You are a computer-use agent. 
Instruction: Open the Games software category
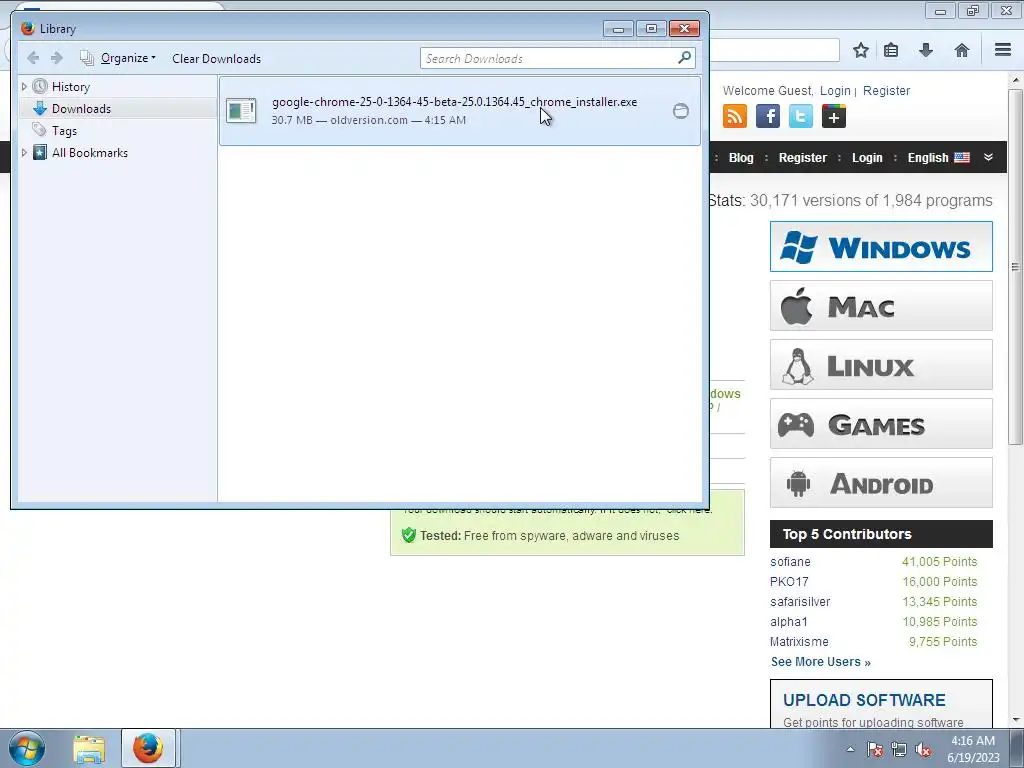[x=881, y=424]
